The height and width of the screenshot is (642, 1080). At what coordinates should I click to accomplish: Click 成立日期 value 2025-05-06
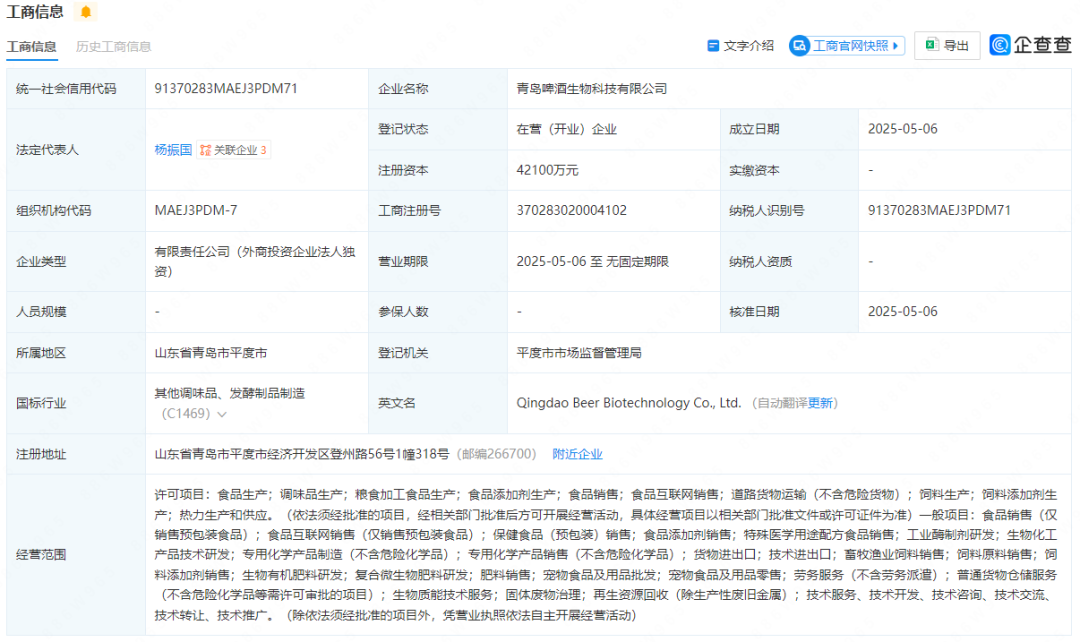[x=902, y=129]
